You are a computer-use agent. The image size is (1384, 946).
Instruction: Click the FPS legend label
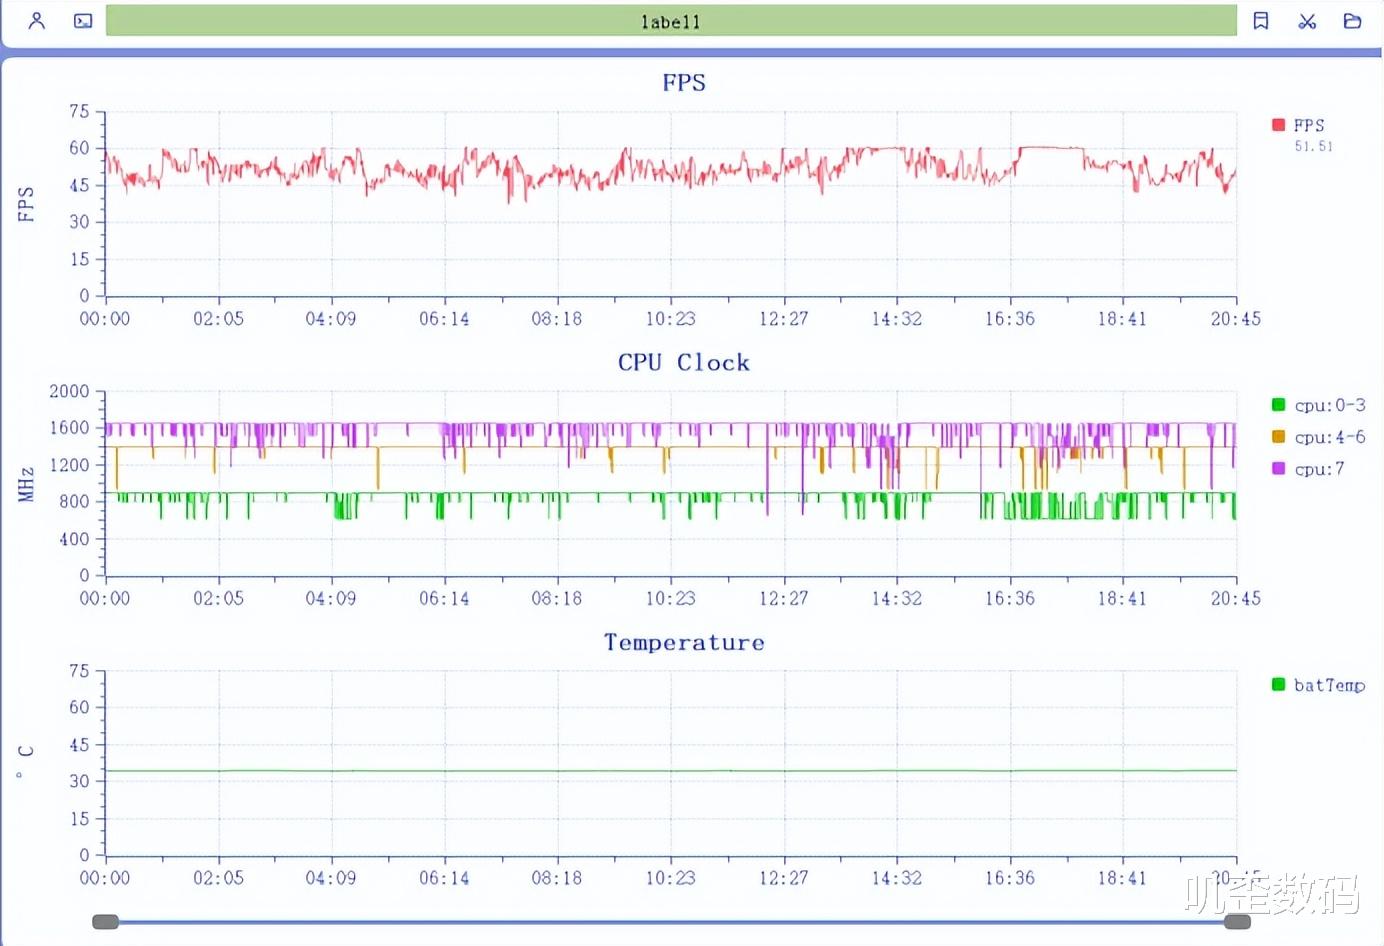tap(1309, 125)
